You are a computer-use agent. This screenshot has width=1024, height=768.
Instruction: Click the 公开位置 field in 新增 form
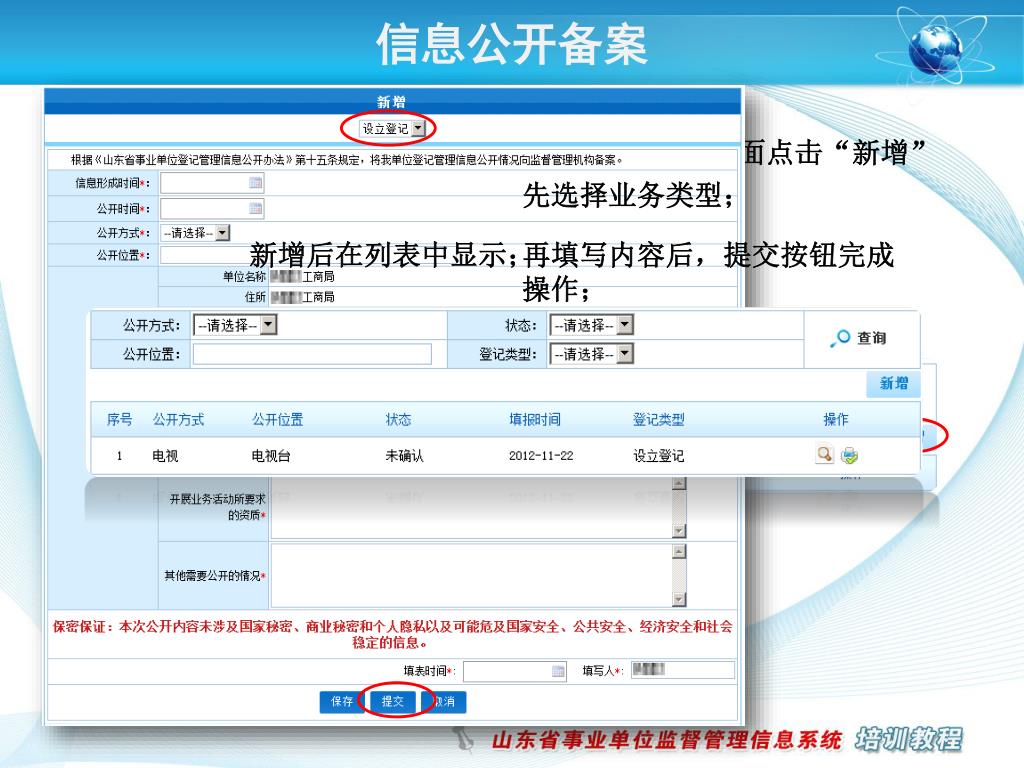204,255
